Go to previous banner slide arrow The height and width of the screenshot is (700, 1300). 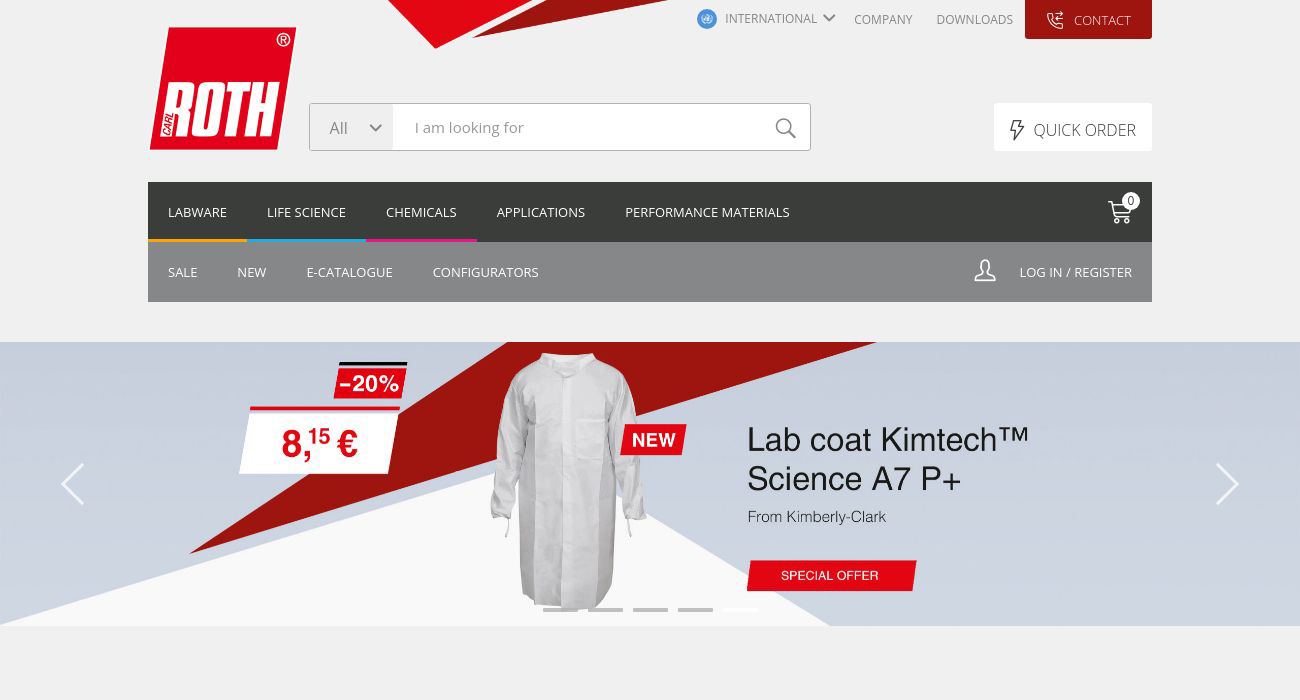click(72, 484)
